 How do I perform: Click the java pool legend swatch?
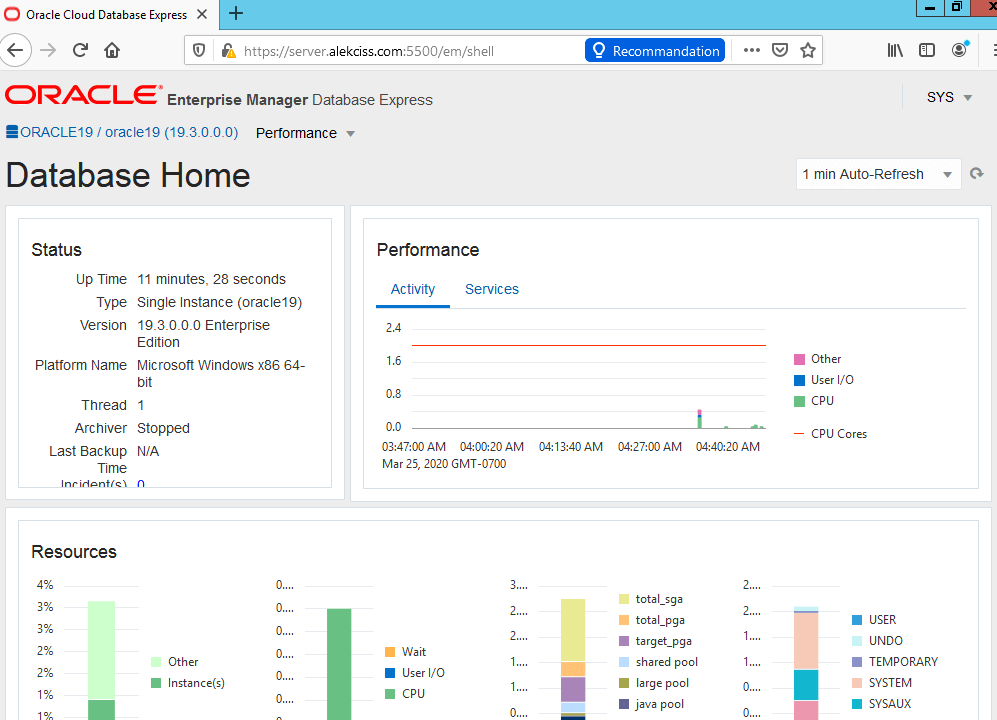tap(624, 704)
